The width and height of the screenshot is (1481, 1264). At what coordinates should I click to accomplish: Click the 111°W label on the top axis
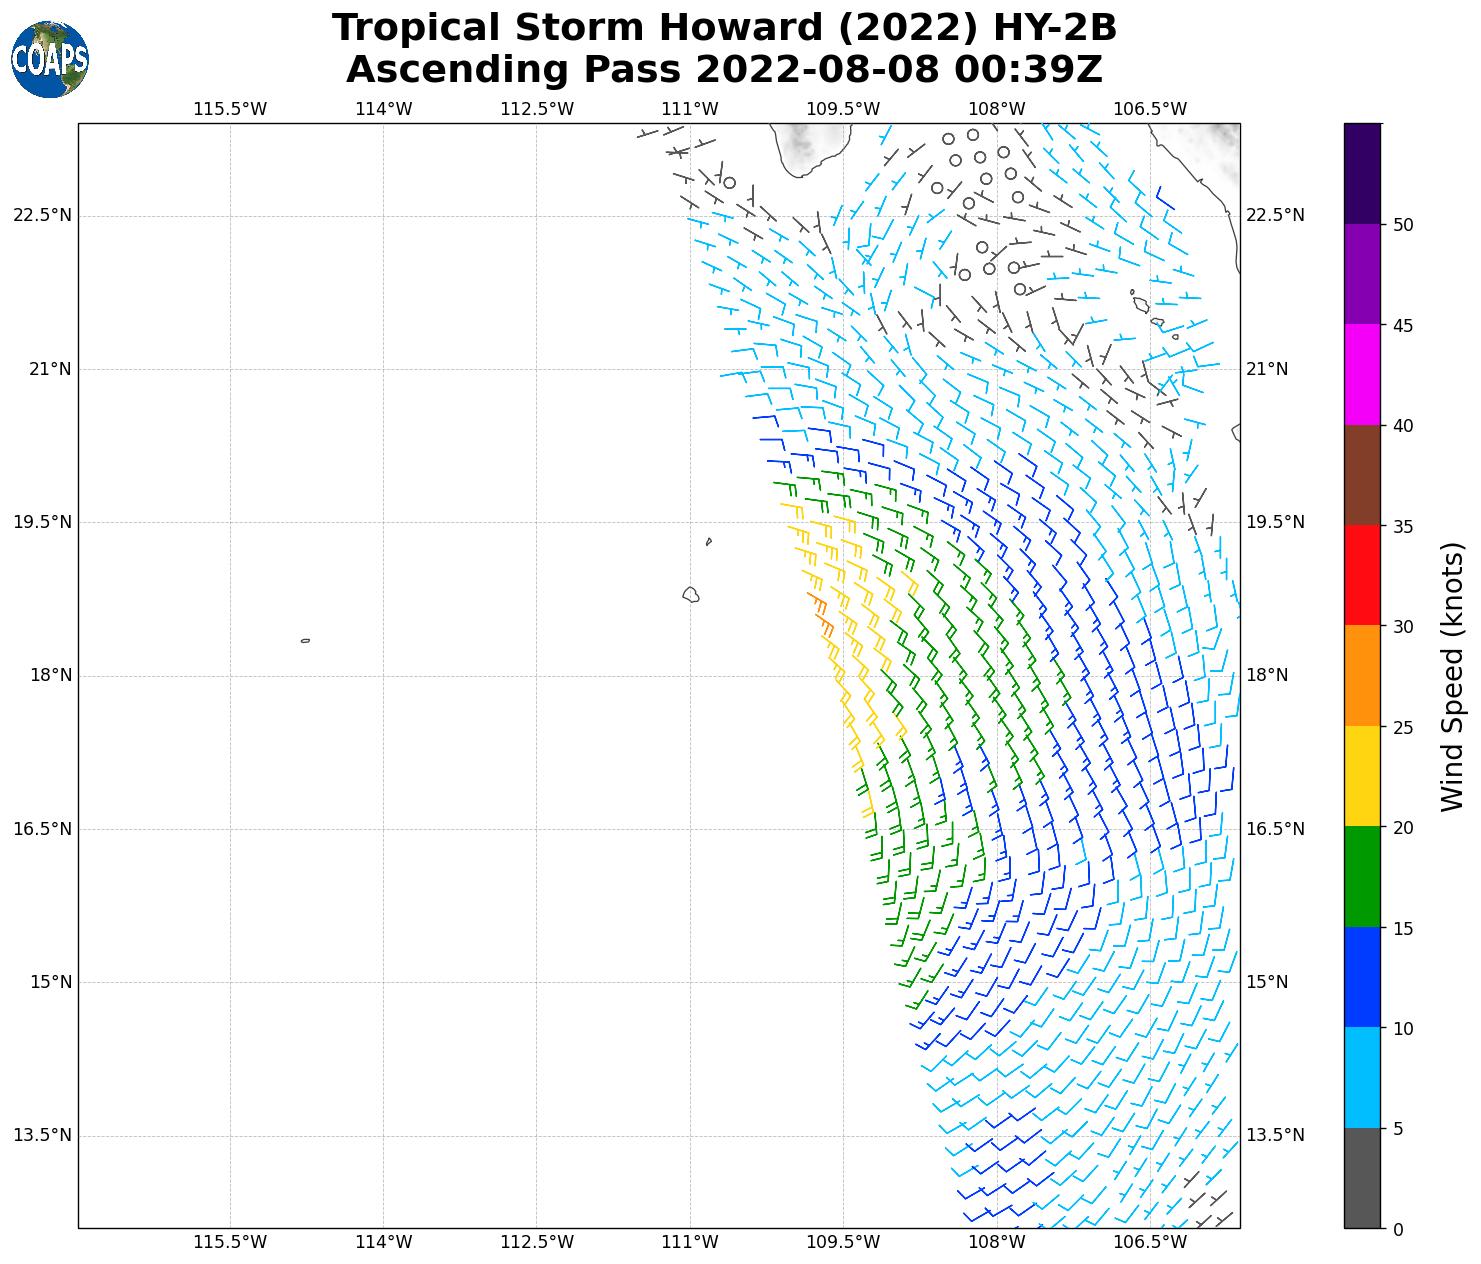690,109
